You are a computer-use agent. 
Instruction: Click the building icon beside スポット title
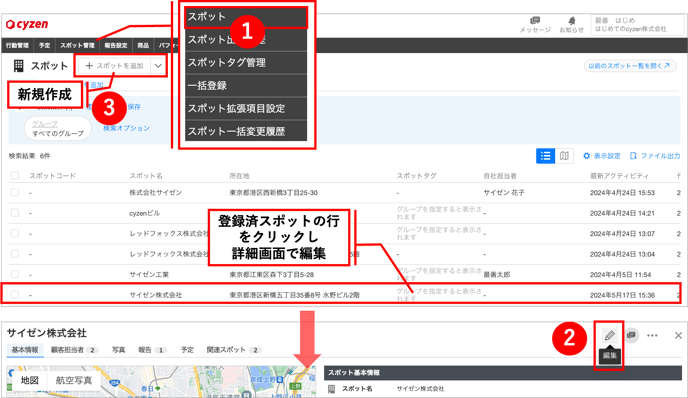point(18,66)
